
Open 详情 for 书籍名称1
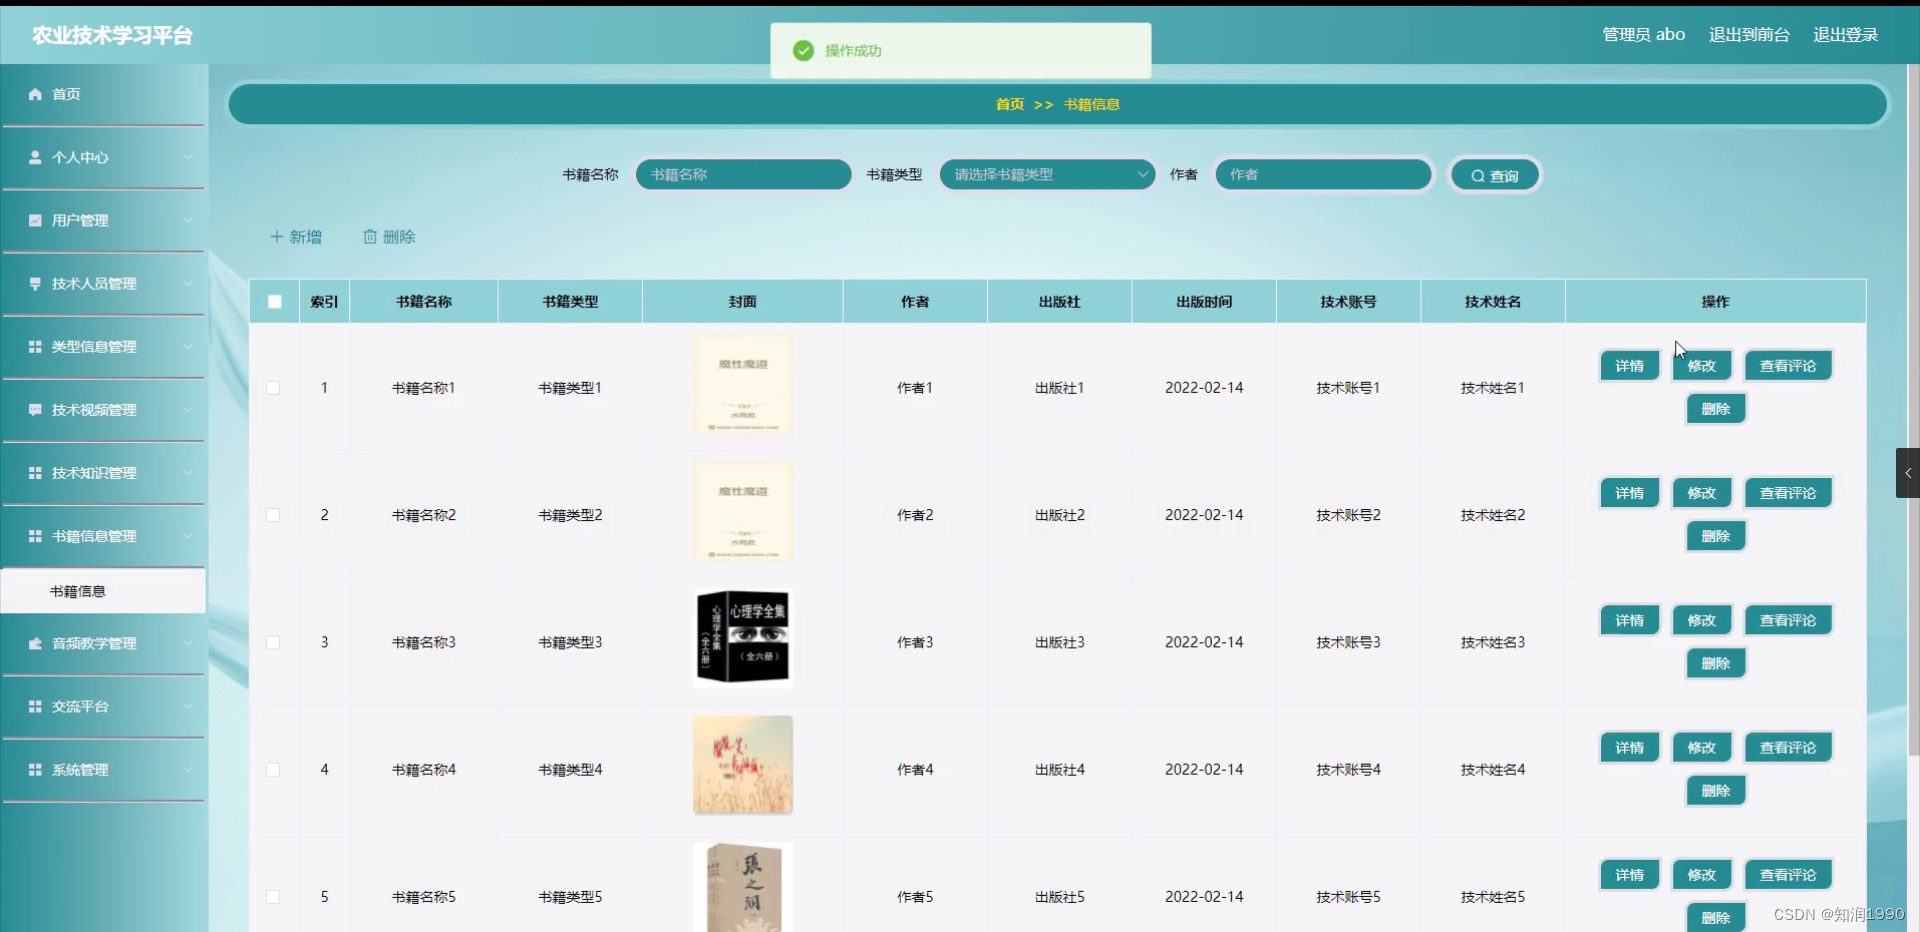(x=1629, y=365)
